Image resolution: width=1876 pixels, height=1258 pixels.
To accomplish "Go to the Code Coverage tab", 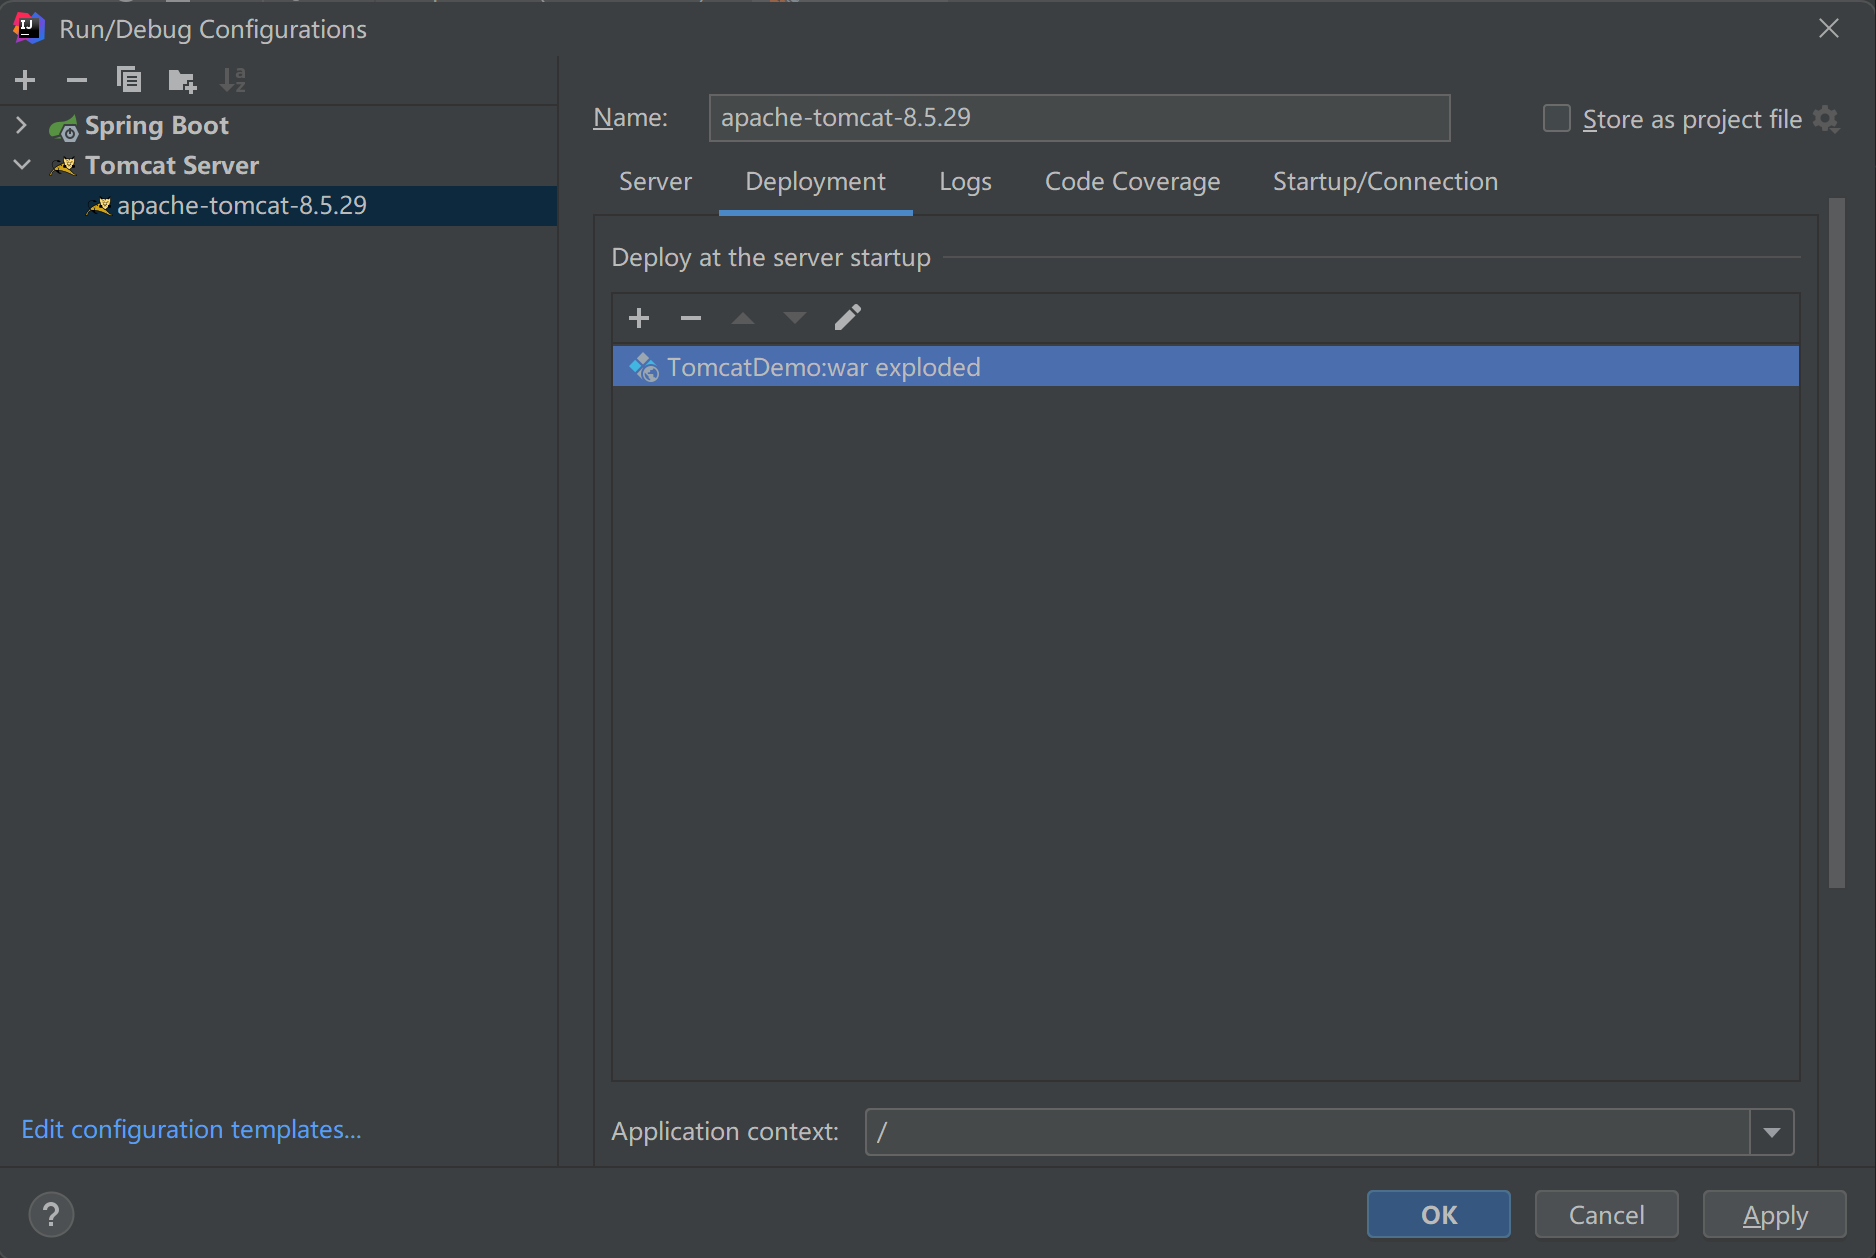I will pyautogui.click(x=1132, y=181).
